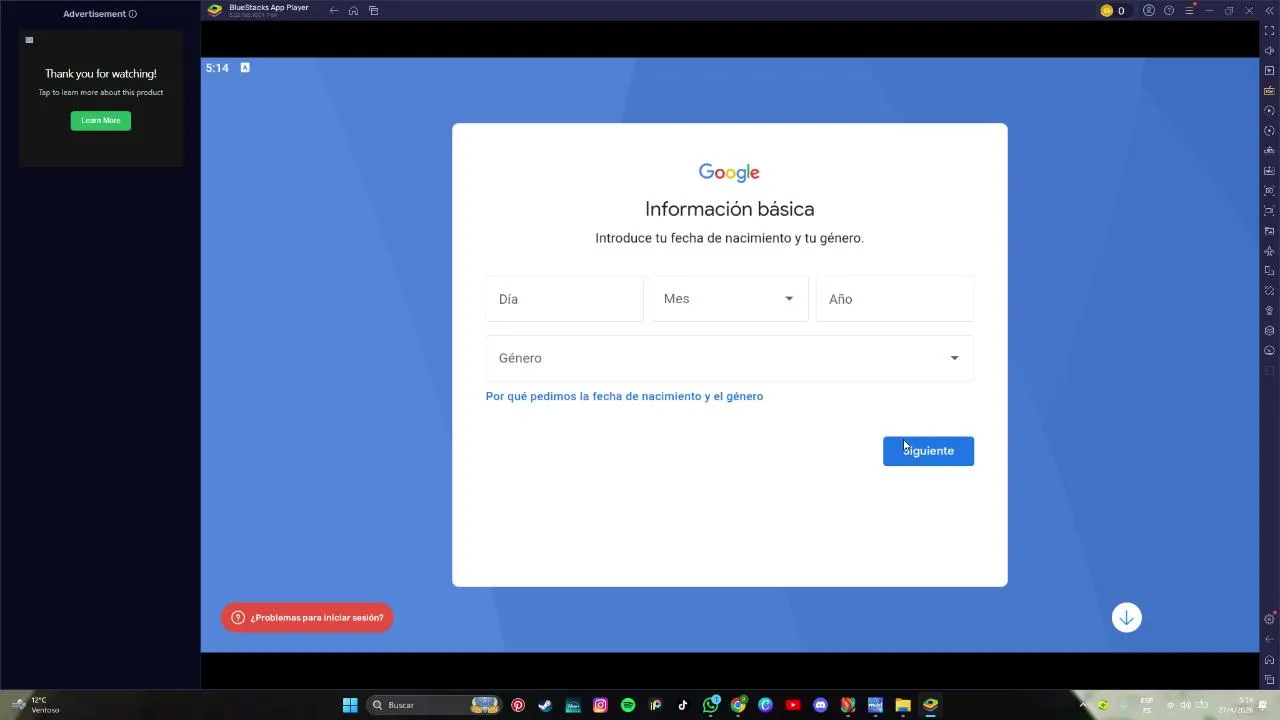Screen dimensions: 1280x720
Task: Open Pinterest from the taskbar
Action: [518, 705]
